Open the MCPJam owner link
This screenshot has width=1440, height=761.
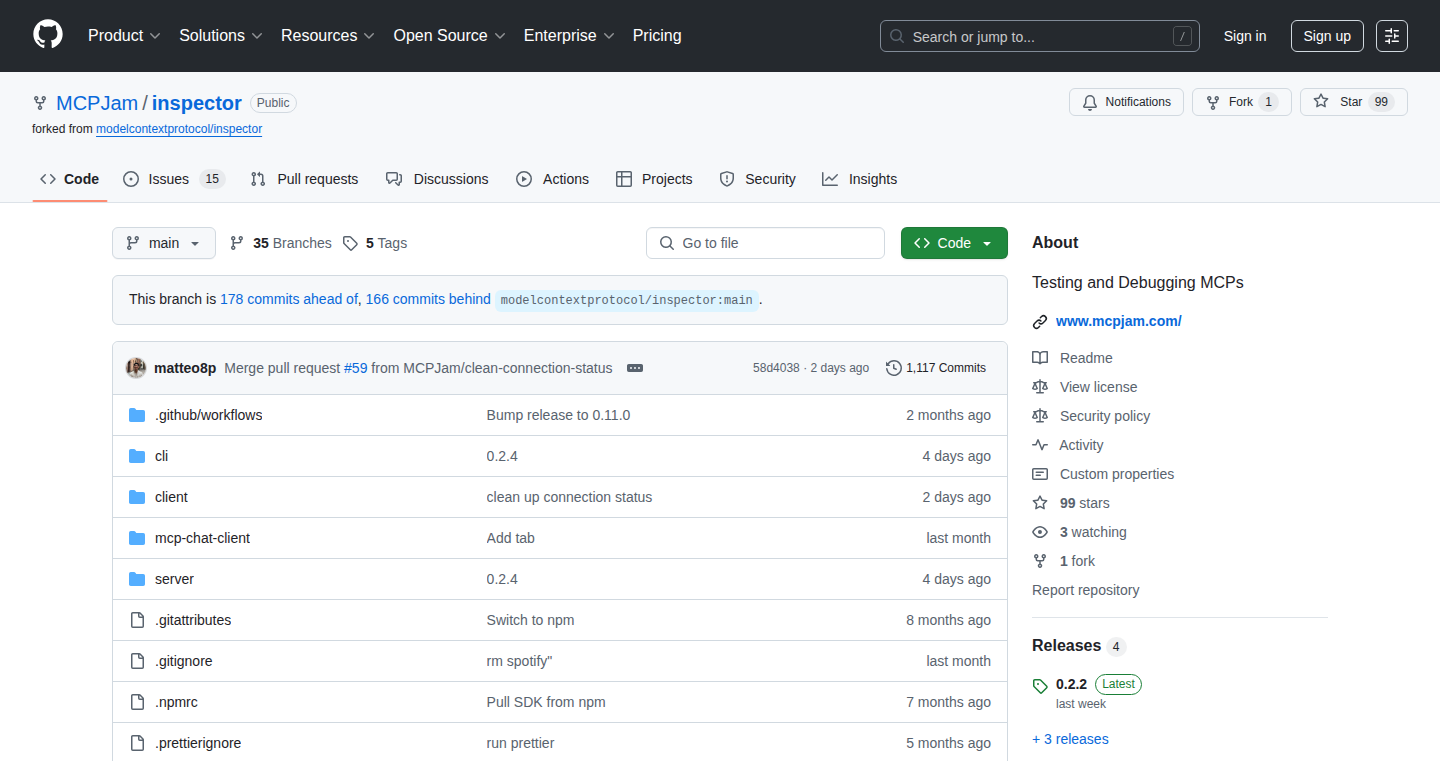tap(97, 103)
